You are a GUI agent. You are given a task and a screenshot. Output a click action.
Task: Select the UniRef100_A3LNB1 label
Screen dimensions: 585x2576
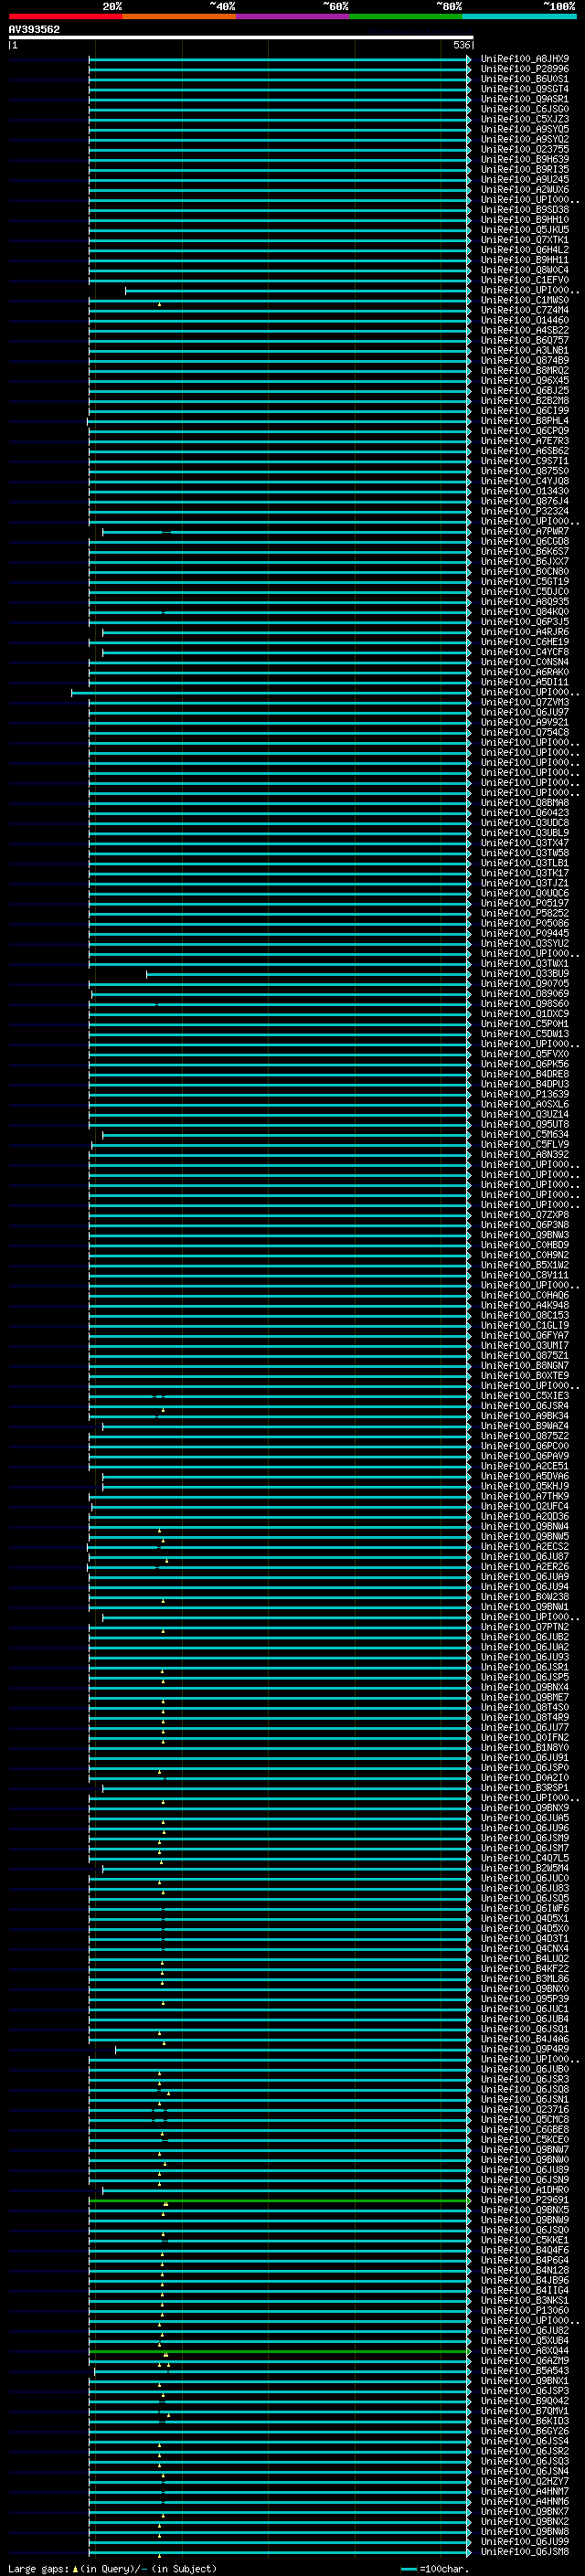pos(525,350)
